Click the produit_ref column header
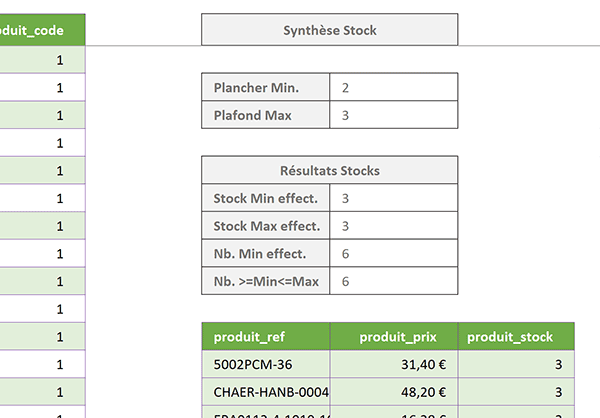600x418 pixels. point(266,336)
